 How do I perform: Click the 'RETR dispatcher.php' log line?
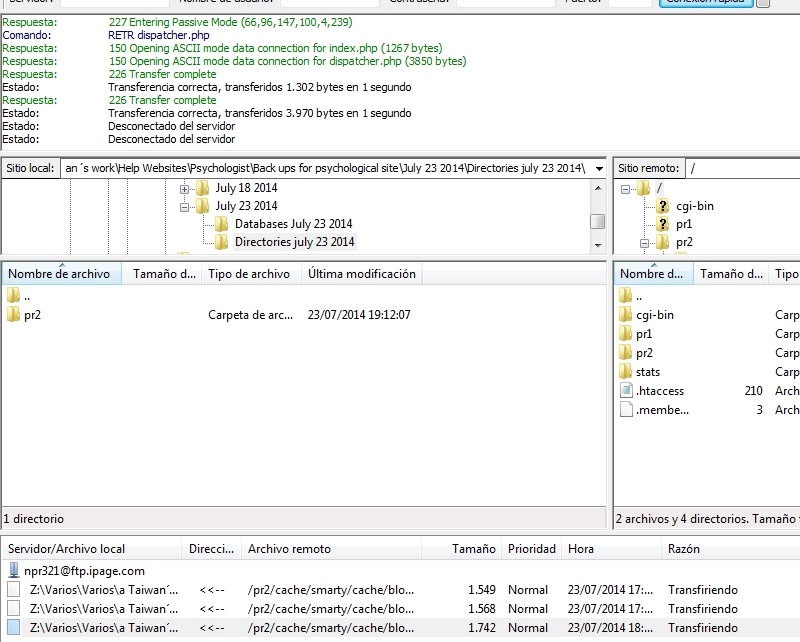point(159,35)
